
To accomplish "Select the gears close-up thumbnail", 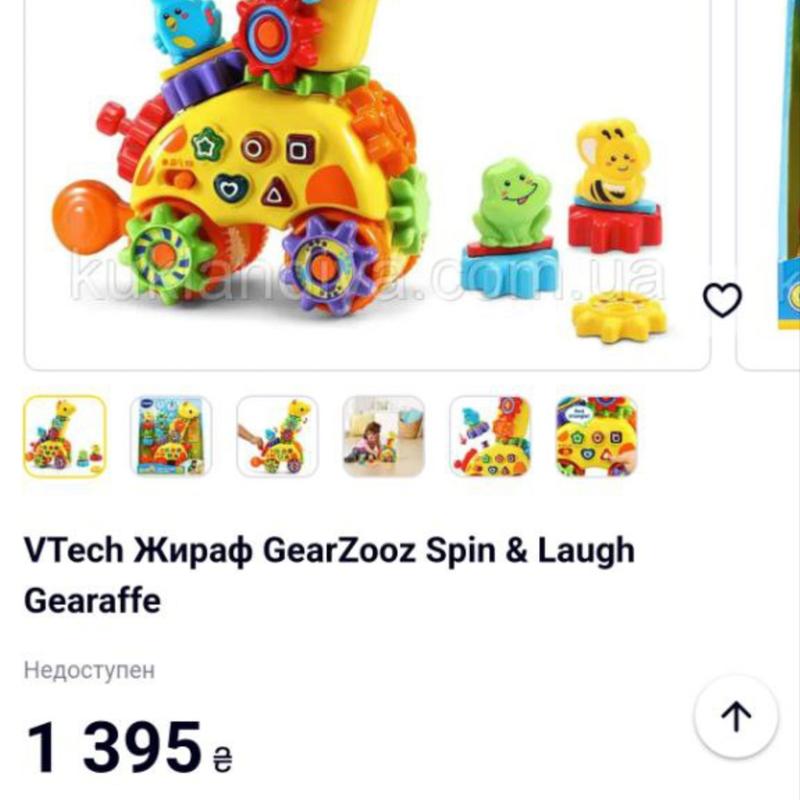I will pos(491,436).
